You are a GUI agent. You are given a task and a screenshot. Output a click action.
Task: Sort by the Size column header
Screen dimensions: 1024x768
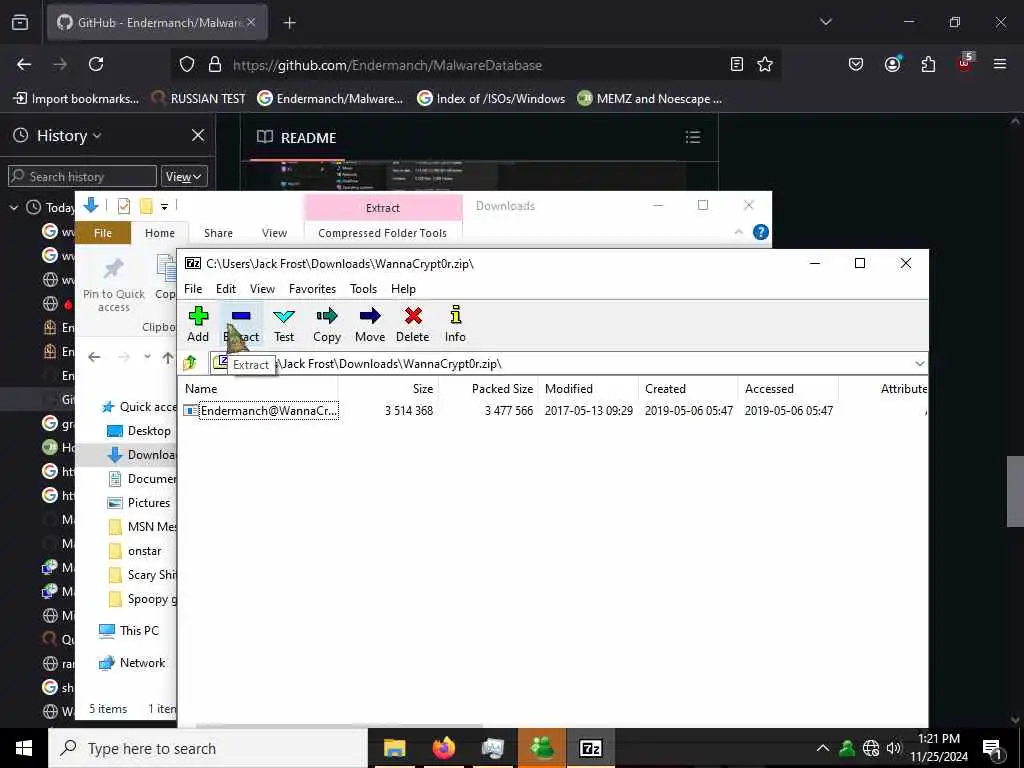click(423, 389)
